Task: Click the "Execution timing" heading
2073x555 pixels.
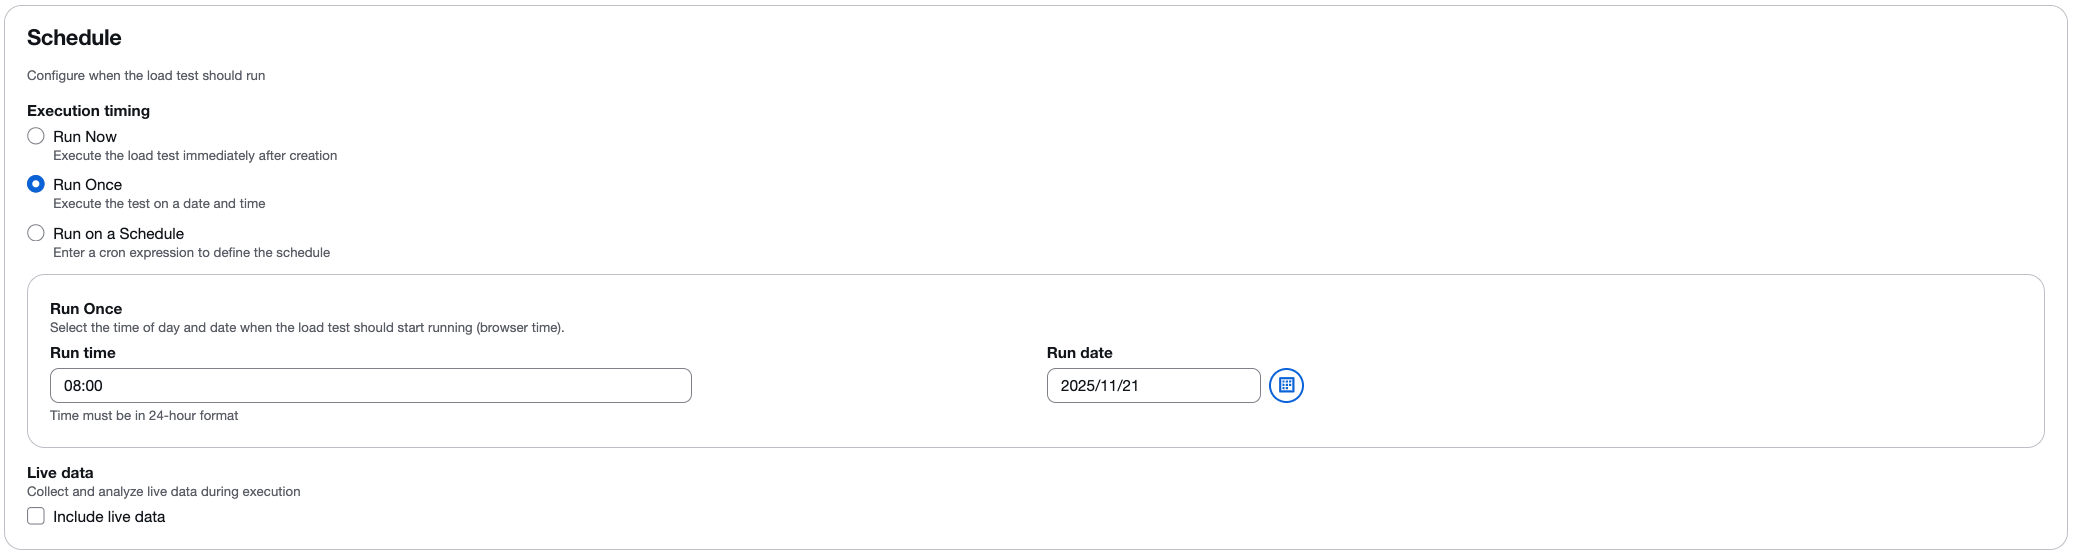Action: coord(88,111)
